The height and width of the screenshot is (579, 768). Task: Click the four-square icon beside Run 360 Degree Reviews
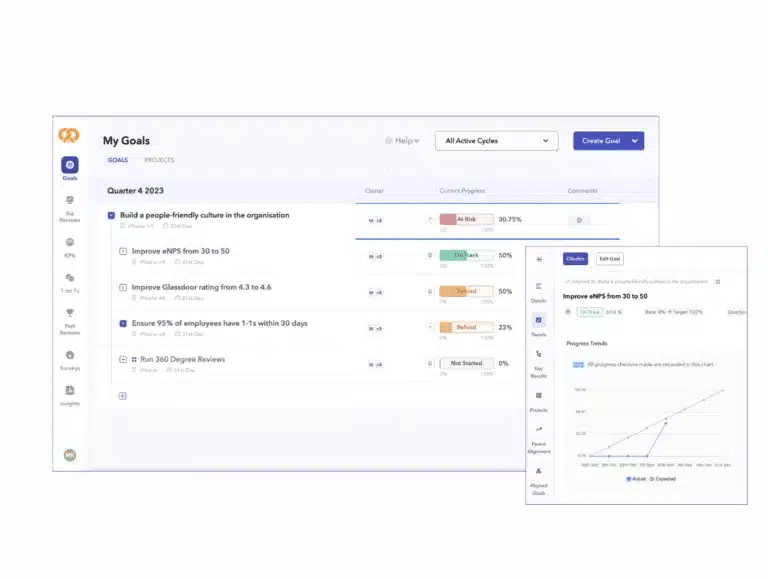point(134,360)
